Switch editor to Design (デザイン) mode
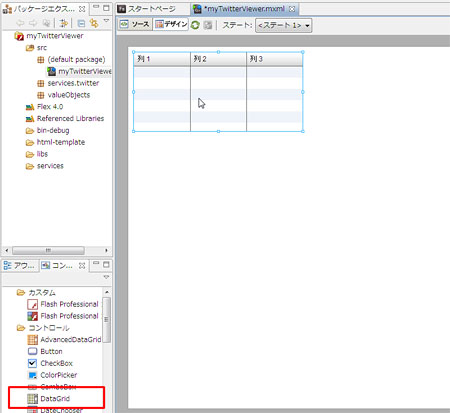The image size is (450, 413). [171, 24]
